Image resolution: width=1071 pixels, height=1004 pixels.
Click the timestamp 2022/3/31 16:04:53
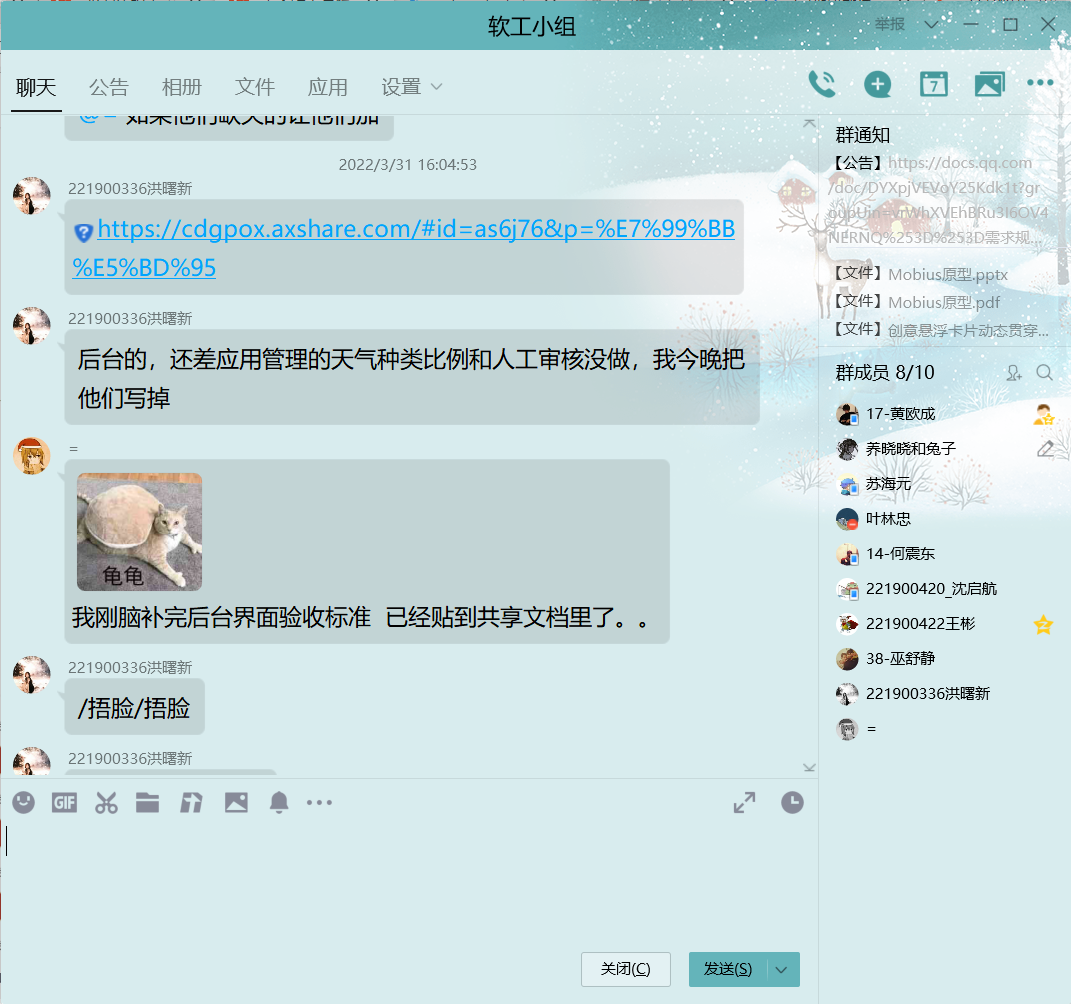(408, 165)
